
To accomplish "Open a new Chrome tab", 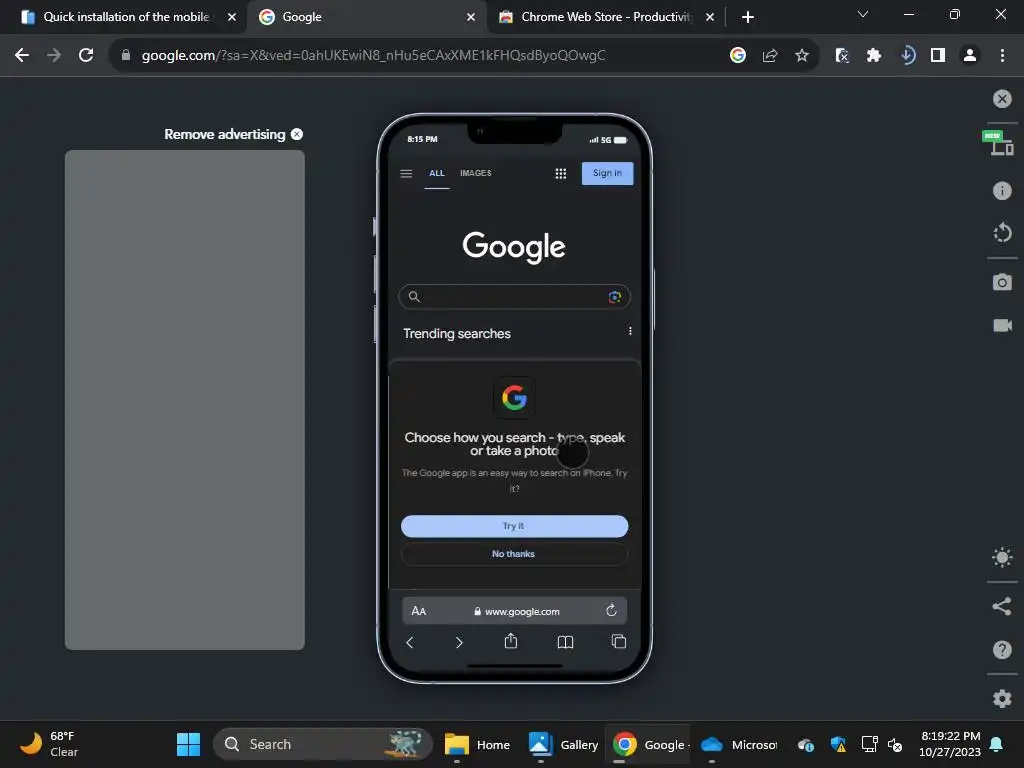I will click(x=748, y=17).
